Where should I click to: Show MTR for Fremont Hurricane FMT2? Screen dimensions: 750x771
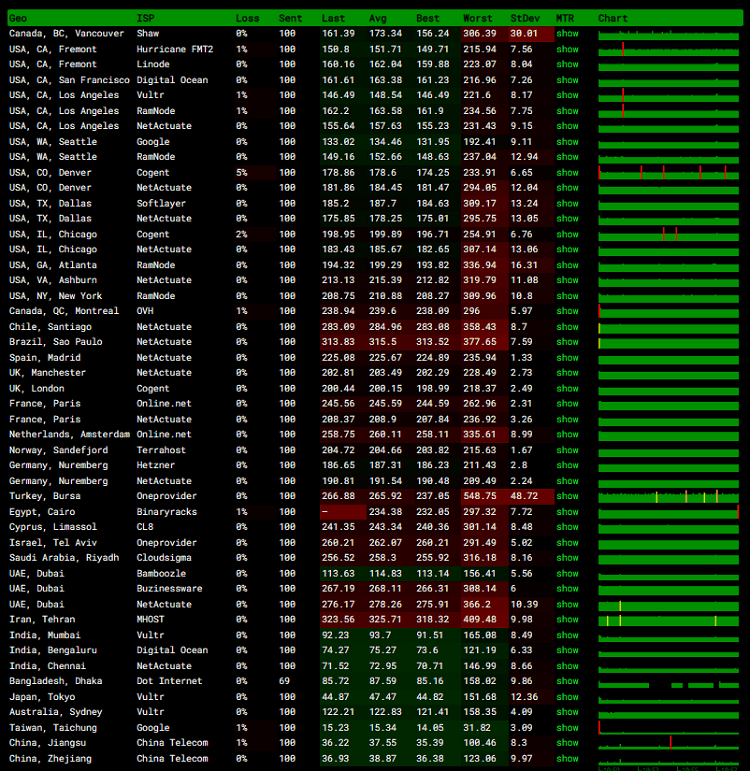[567, 49]
